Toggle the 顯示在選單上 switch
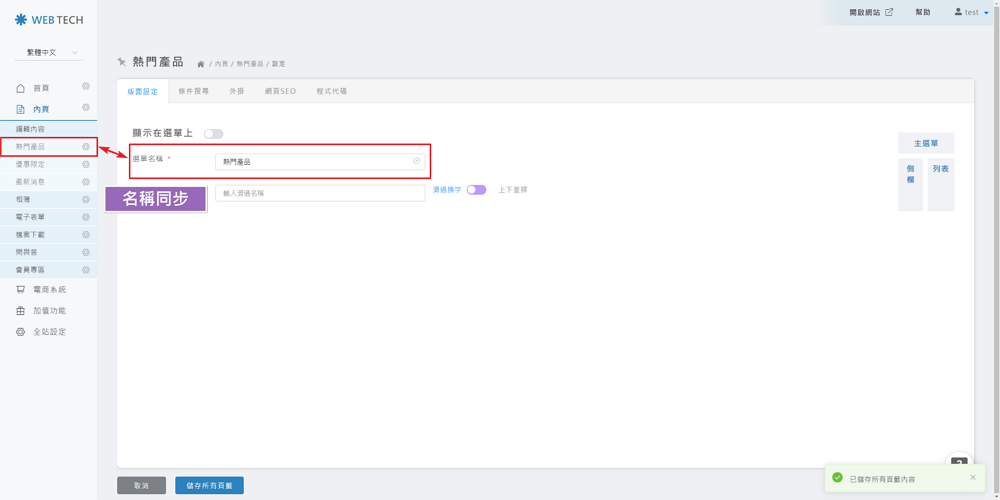Screen dimensions: 1000x500 (x=213, y=134)
